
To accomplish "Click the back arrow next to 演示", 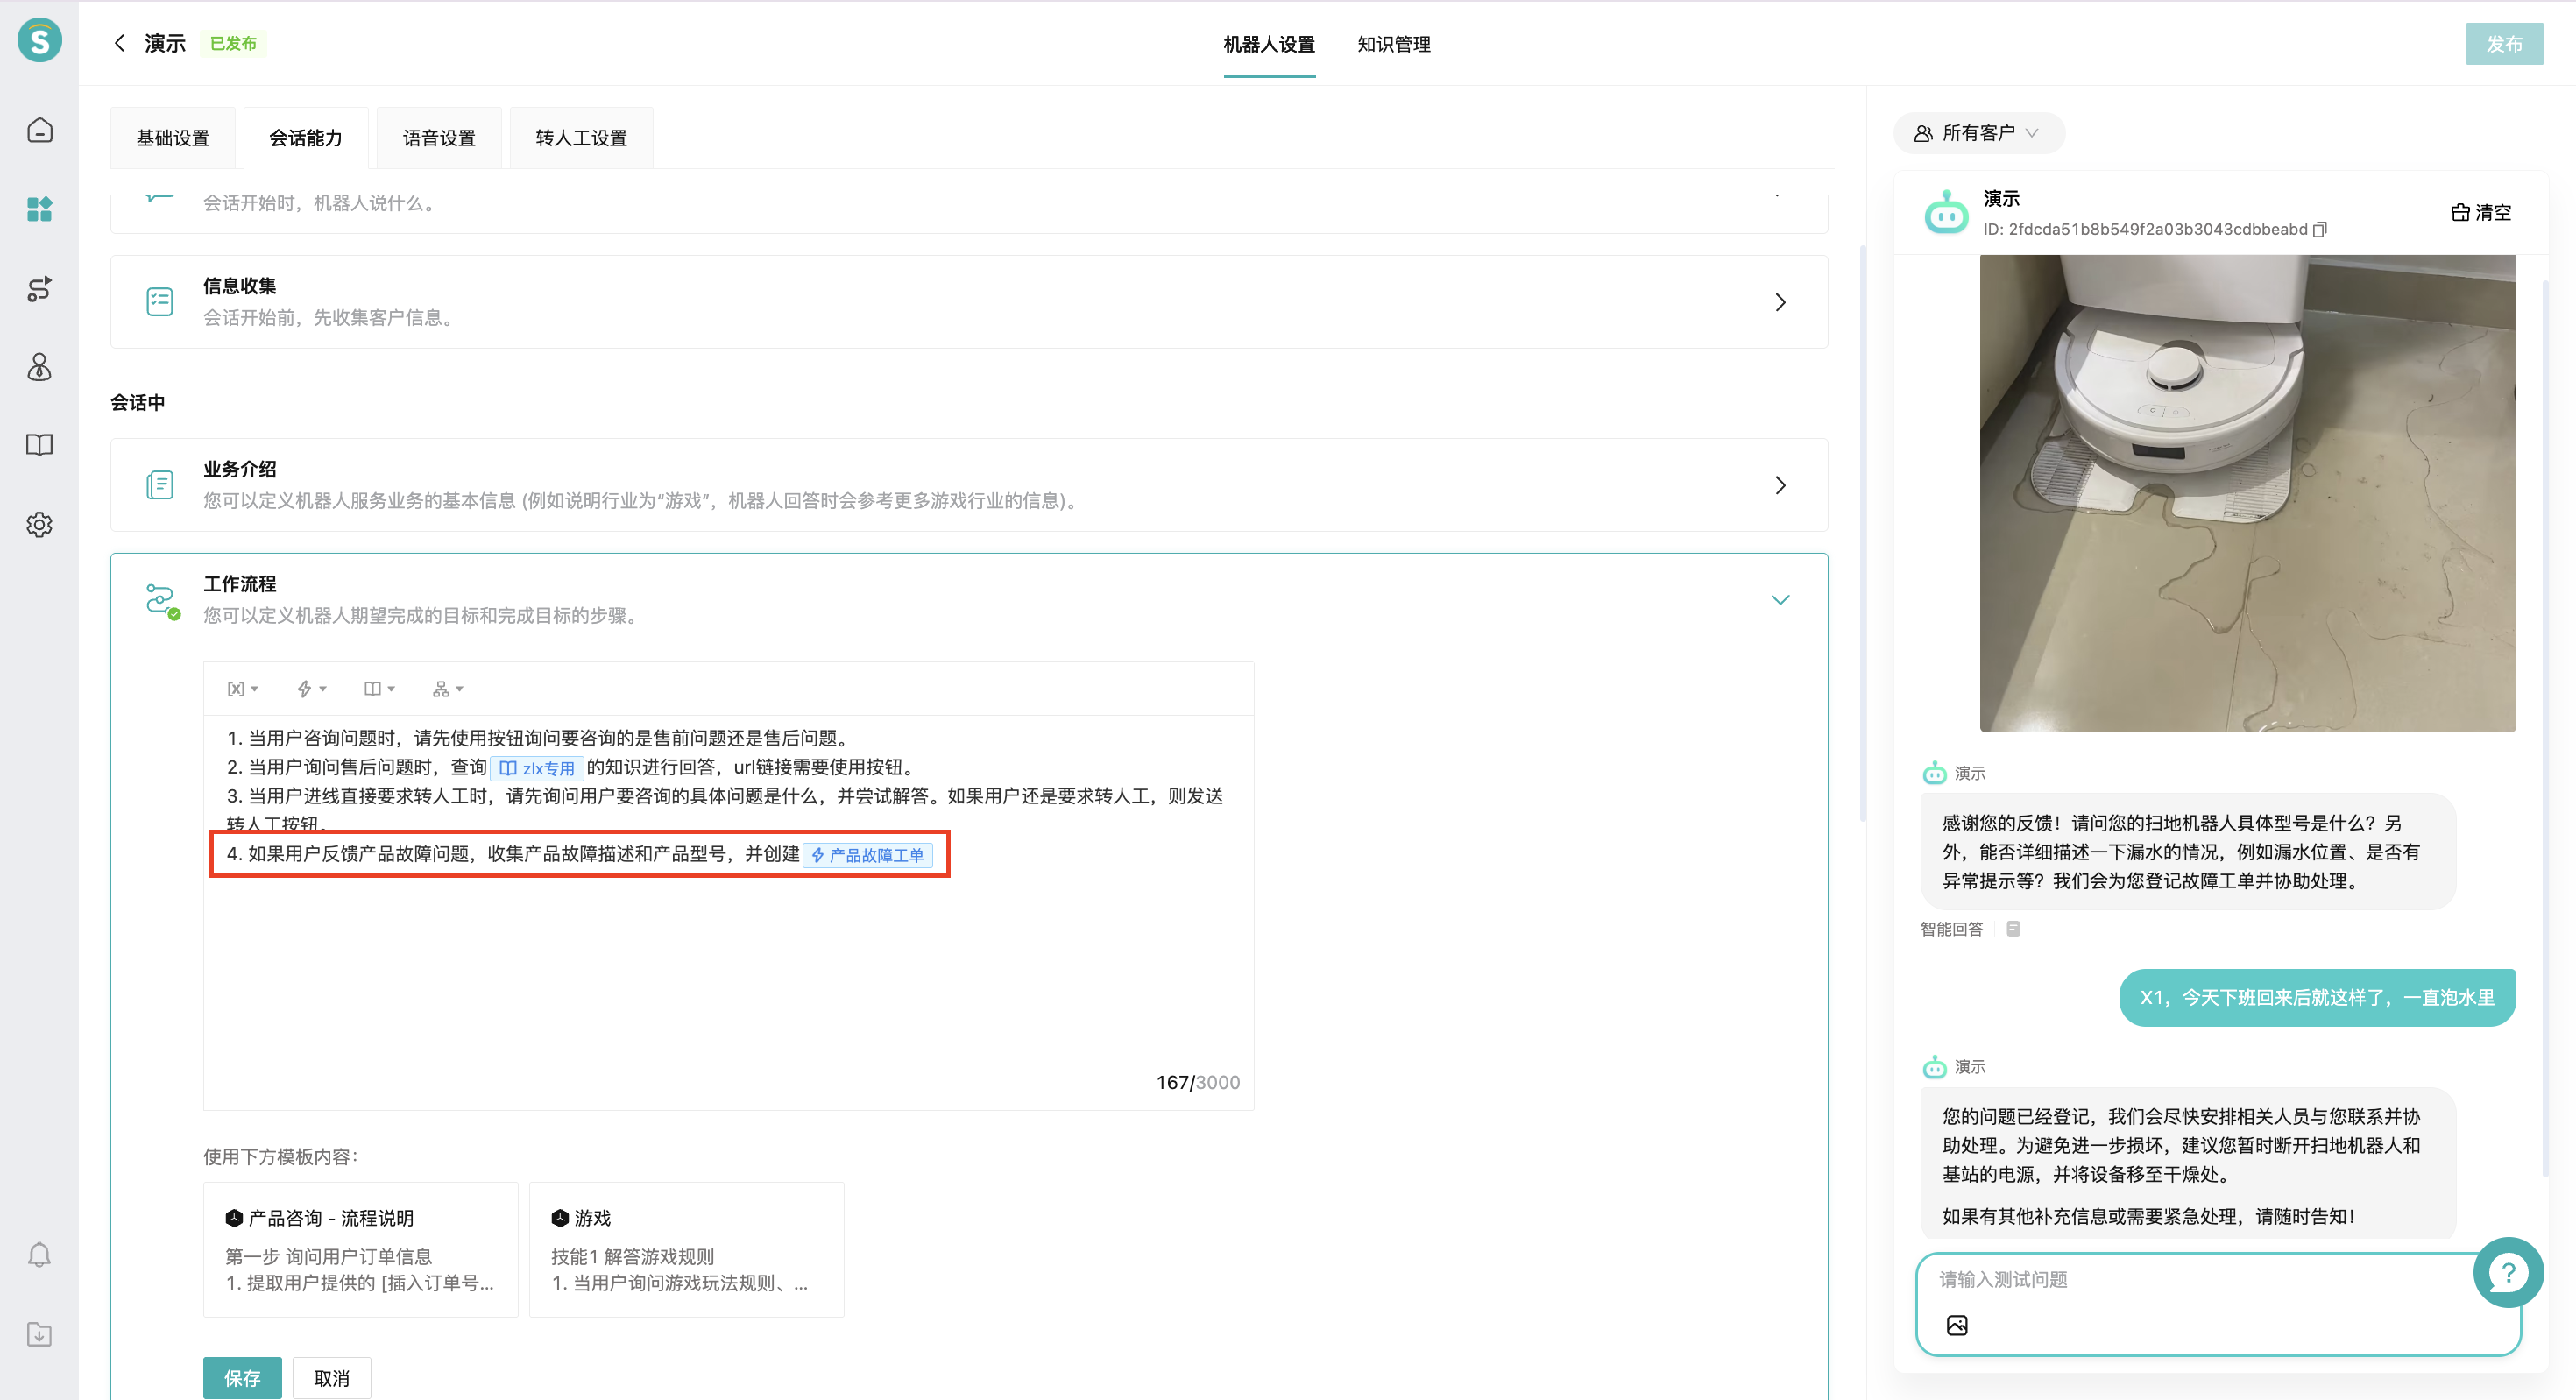I will pos(120,43).
